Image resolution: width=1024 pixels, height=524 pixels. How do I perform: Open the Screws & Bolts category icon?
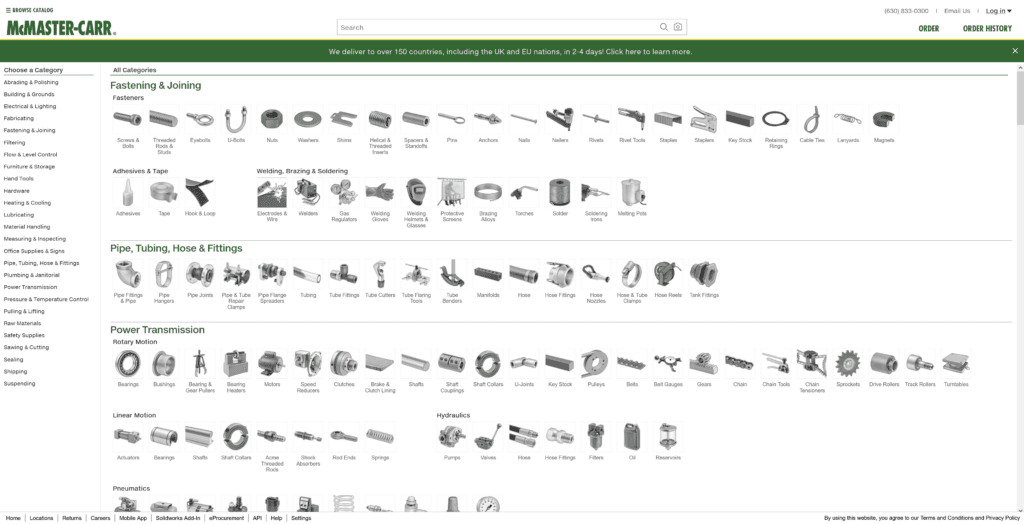128,120
